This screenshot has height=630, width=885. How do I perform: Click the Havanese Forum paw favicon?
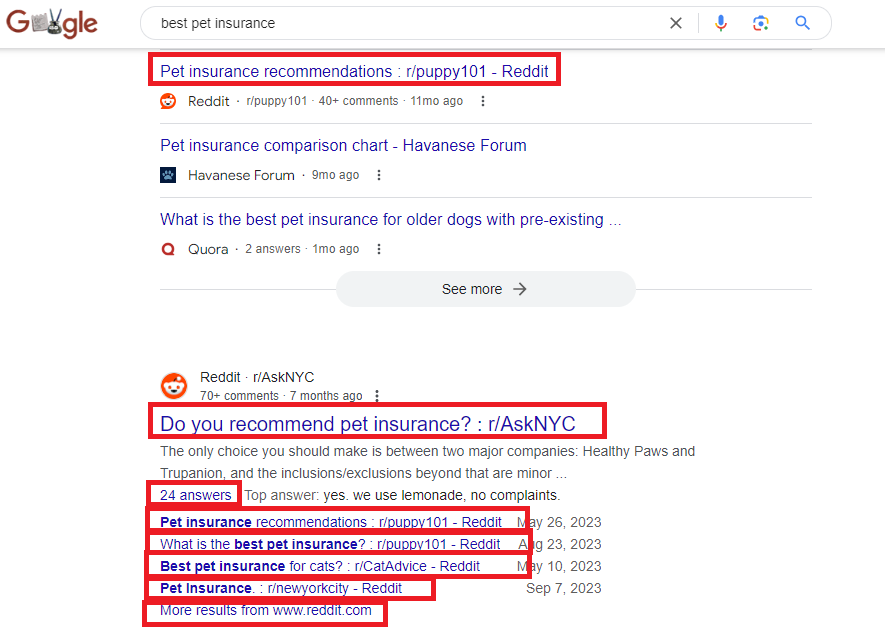168,175
